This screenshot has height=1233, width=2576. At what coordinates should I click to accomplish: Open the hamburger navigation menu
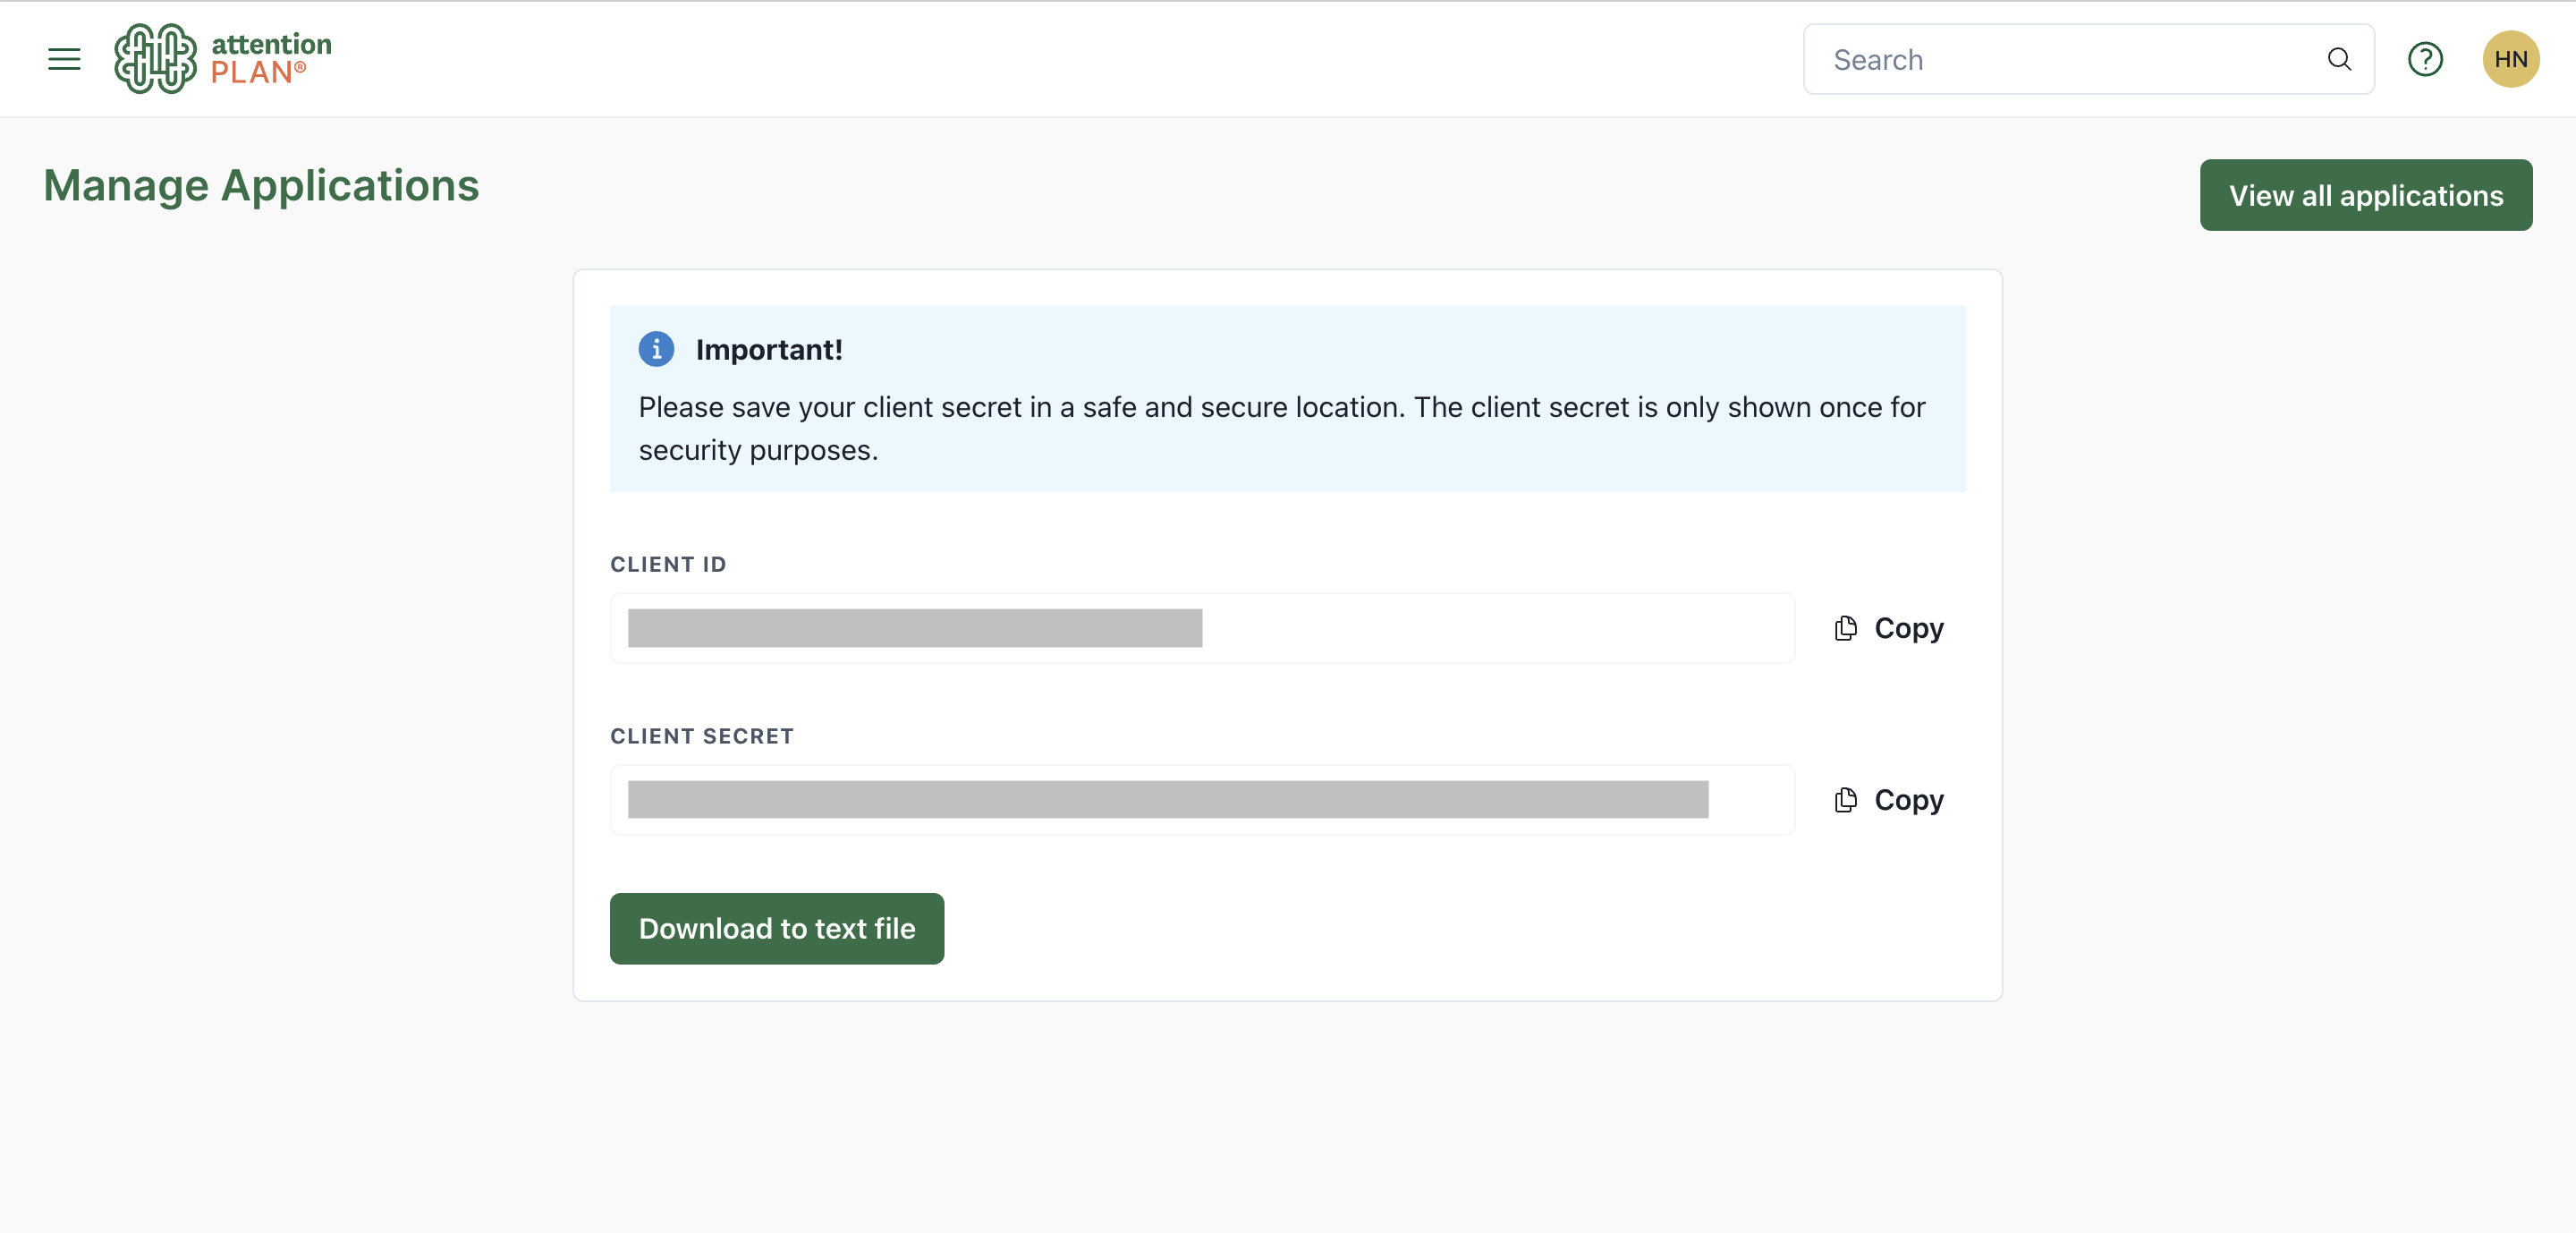pos(64,59)
